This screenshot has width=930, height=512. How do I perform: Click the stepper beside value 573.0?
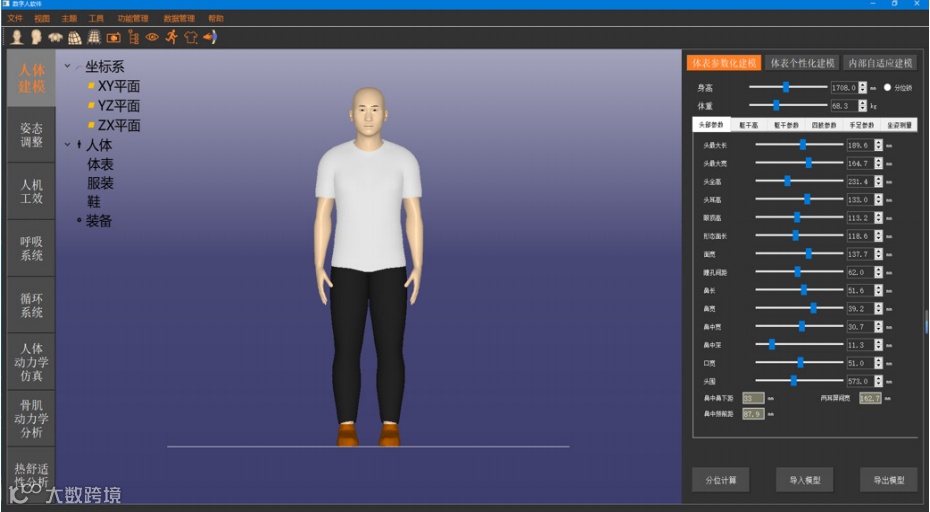[878, 381]
